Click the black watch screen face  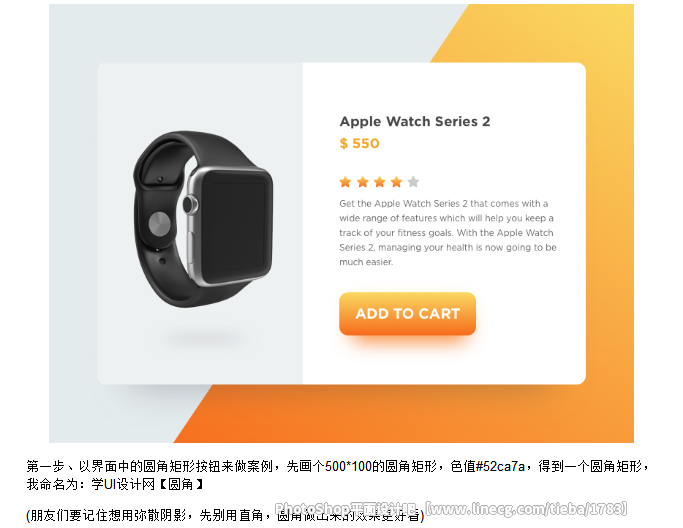click(236, 227)
